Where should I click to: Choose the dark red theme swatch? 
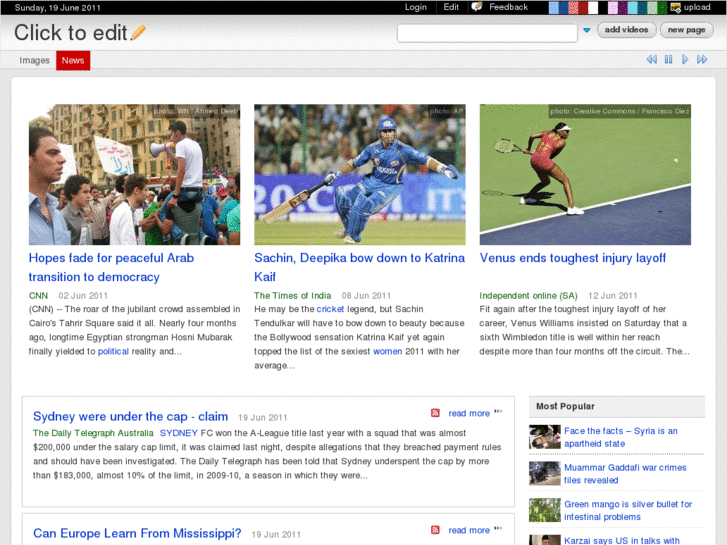coord(583,7)
